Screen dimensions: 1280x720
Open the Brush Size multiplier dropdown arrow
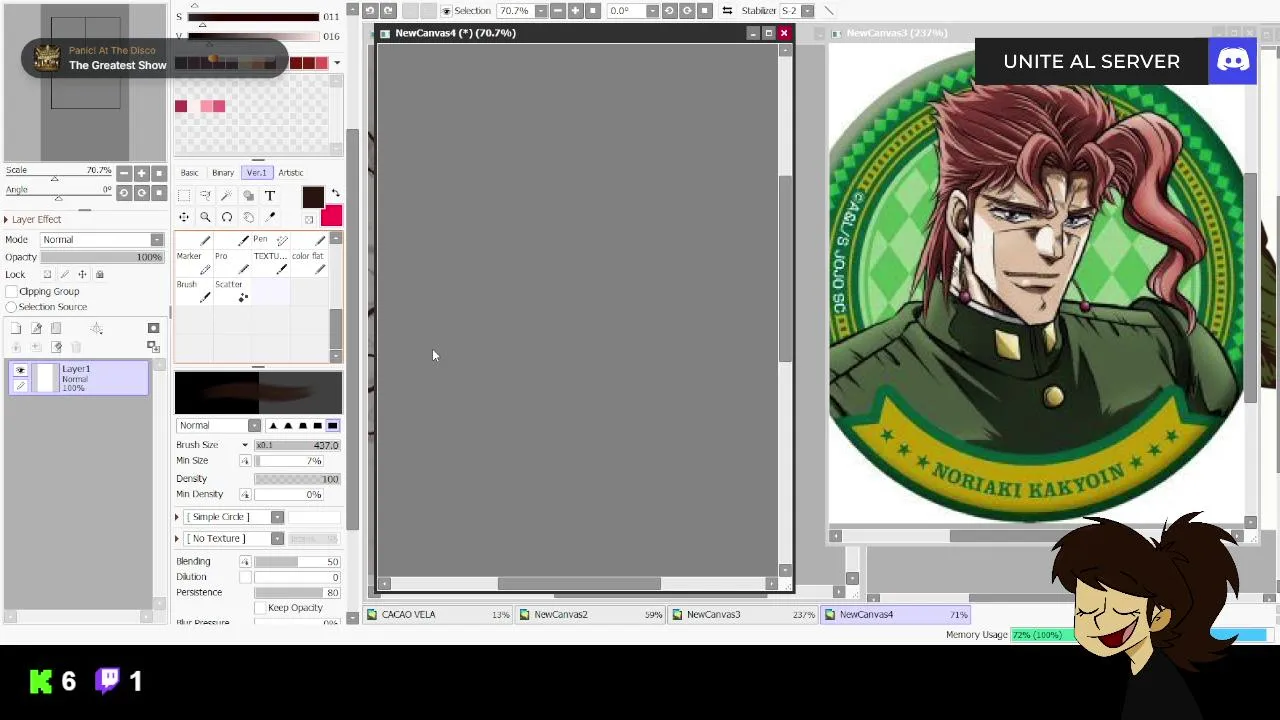point(245,445)
